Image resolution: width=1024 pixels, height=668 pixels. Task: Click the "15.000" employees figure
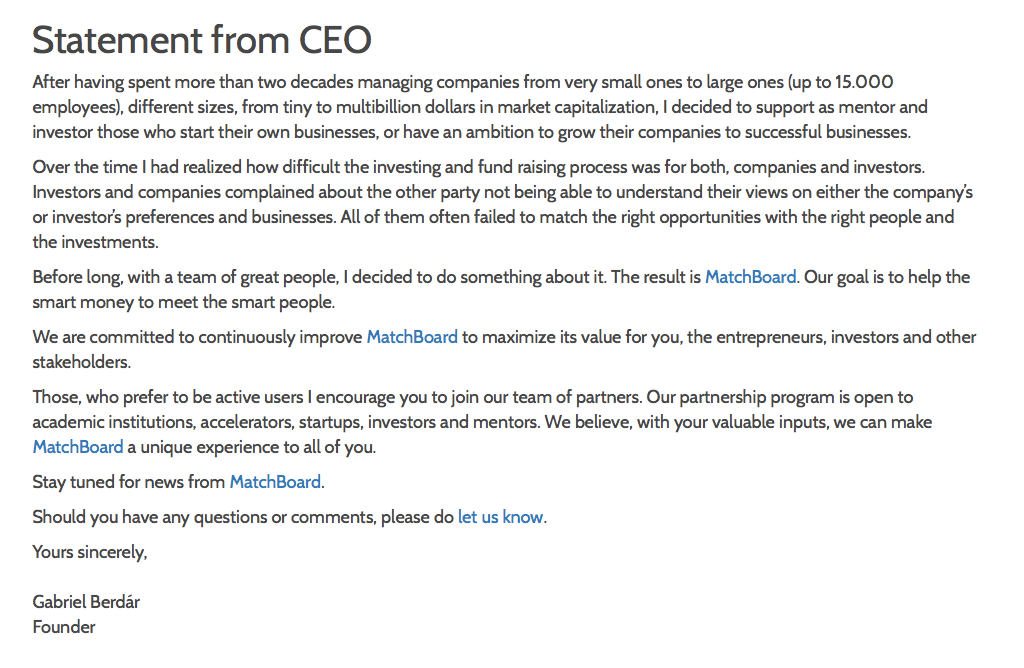click(x=864, y=82)
